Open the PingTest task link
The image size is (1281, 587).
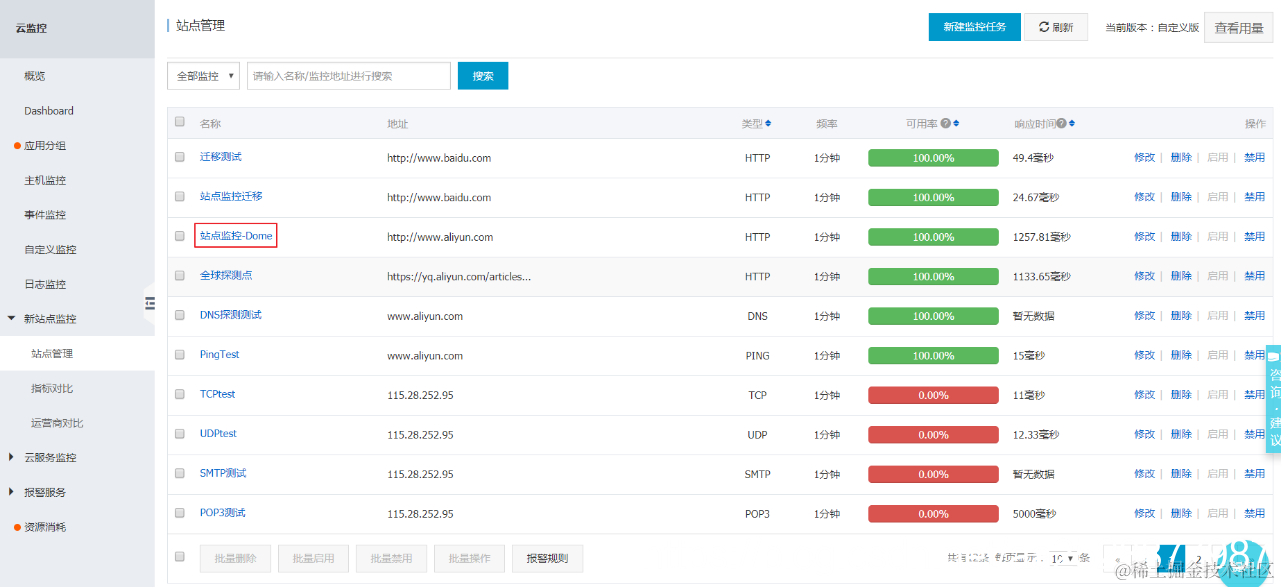(x=220, y=355)
